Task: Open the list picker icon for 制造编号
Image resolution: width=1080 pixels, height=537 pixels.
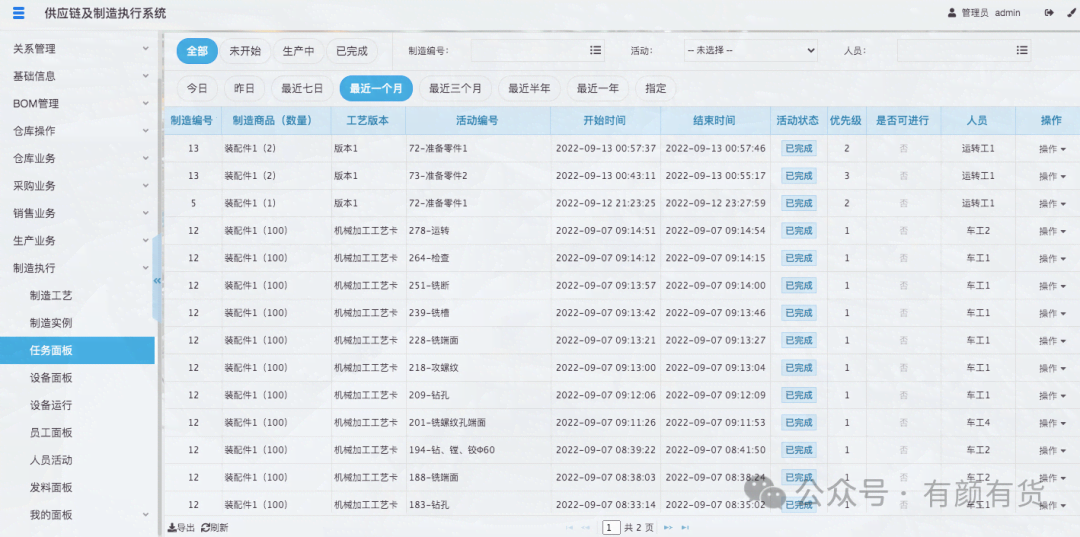Action: (596, 50)
